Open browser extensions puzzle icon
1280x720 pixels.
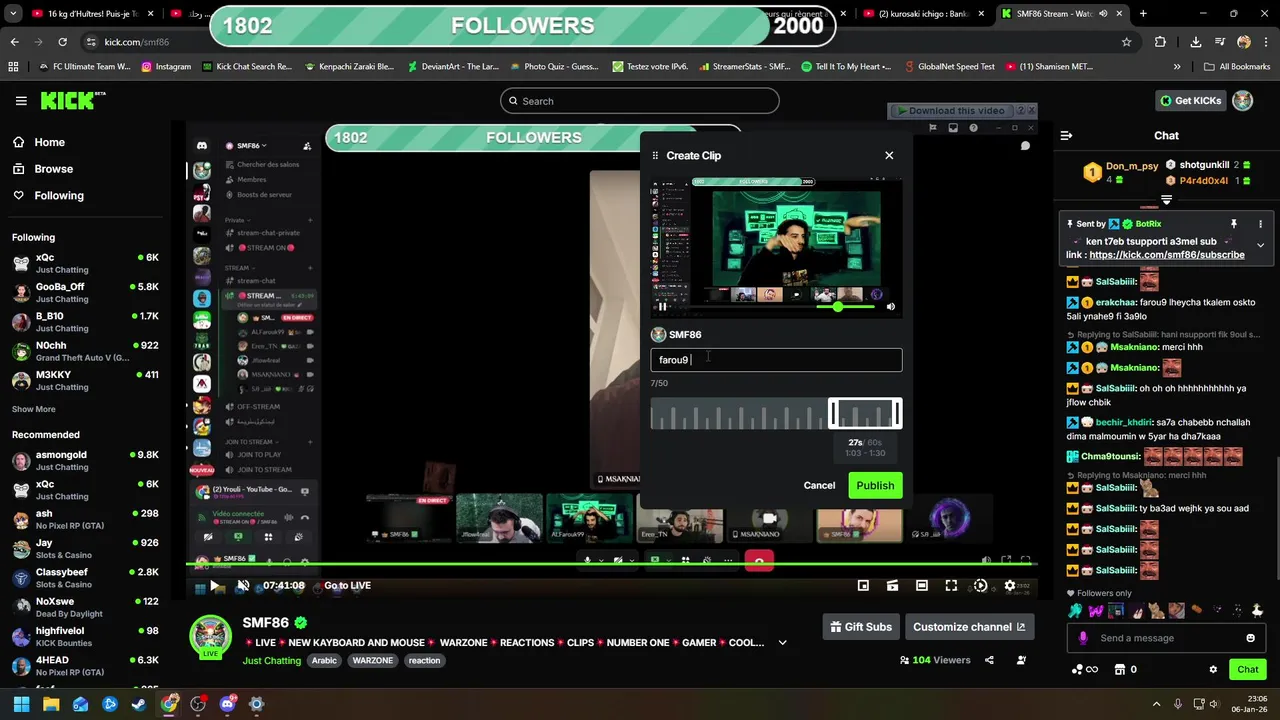pyautogui.click(x=1160, y=42)
